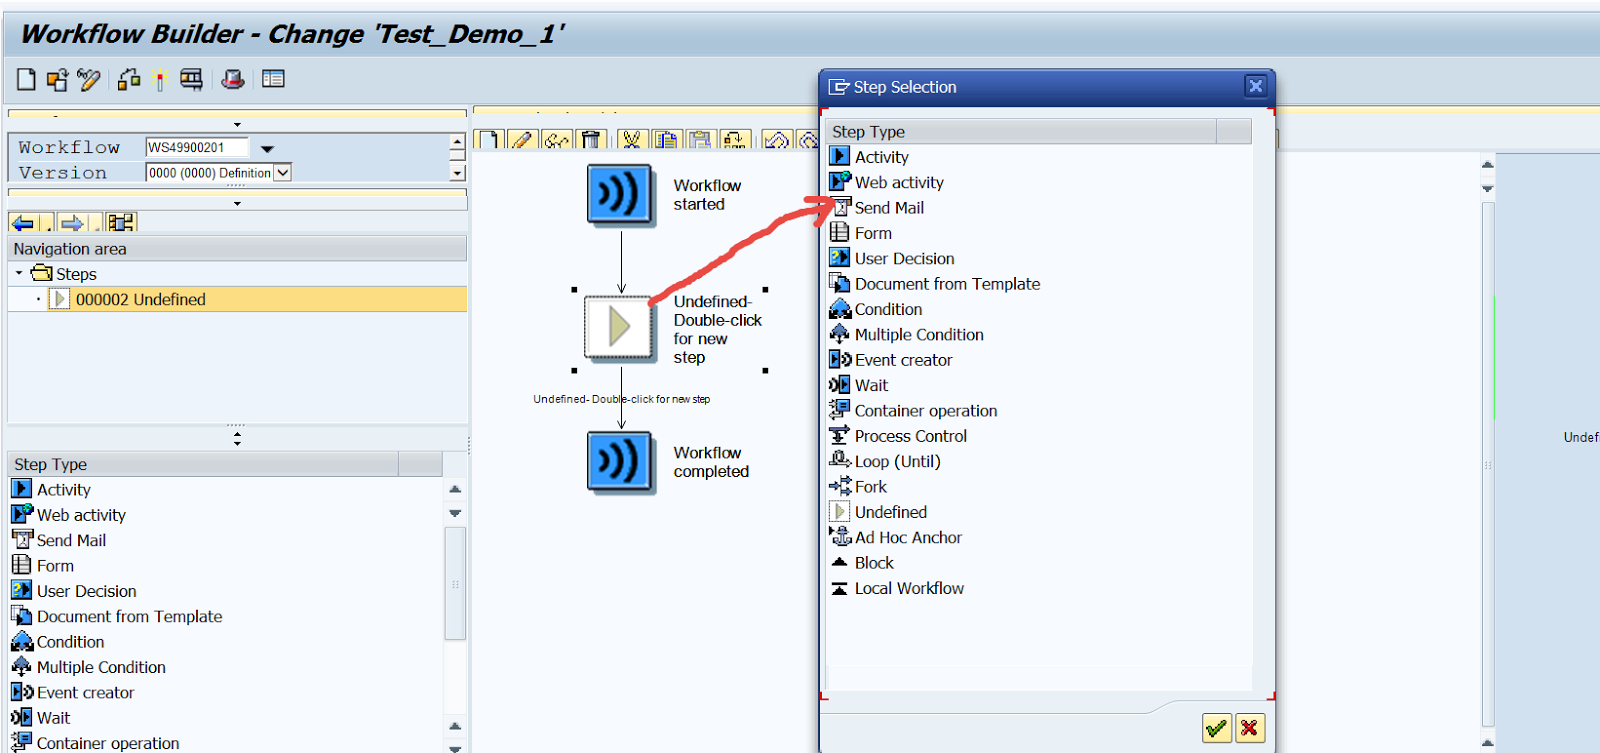Image resolution: width=1600 pixels, height=753 pixels.
Task: Click Multiple Condition in left Step Type panel
Action: (101, 667)
